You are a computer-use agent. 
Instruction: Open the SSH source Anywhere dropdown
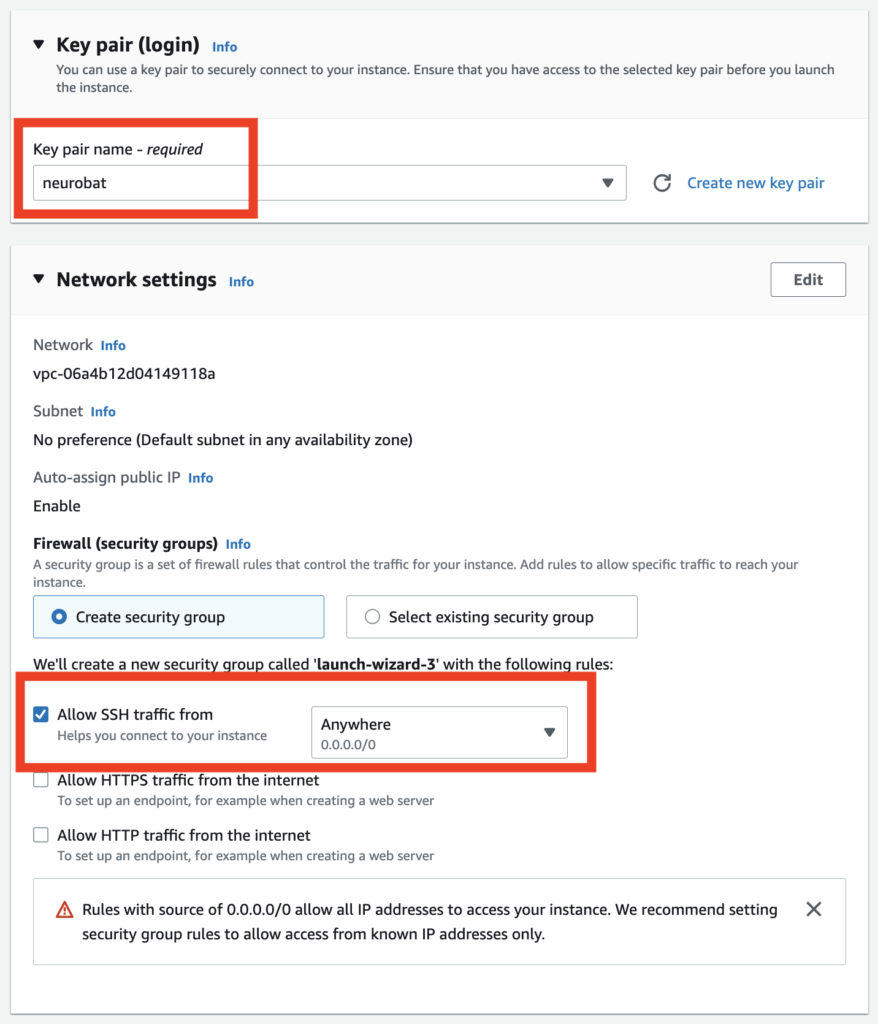tap(439, 732)
